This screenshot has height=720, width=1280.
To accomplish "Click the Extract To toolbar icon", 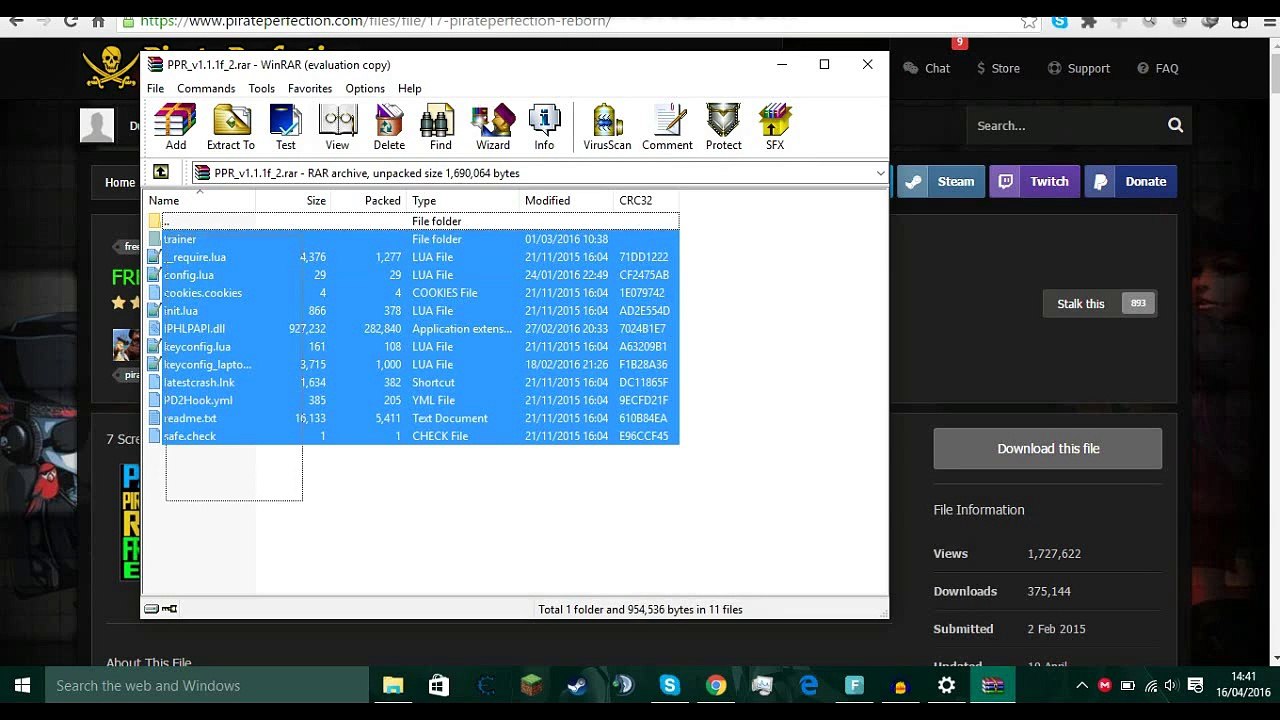I will coord(231,127).
